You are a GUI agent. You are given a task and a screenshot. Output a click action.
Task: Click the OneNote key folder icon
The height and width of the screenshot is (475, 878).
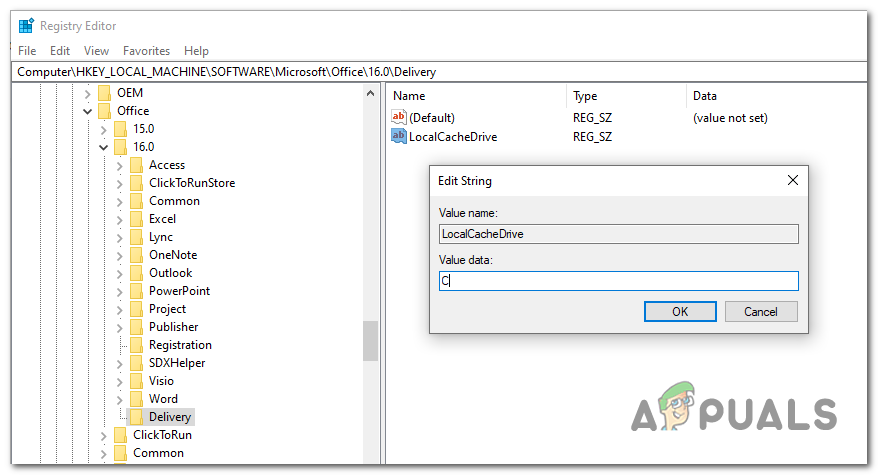click(x=136, y=255)
